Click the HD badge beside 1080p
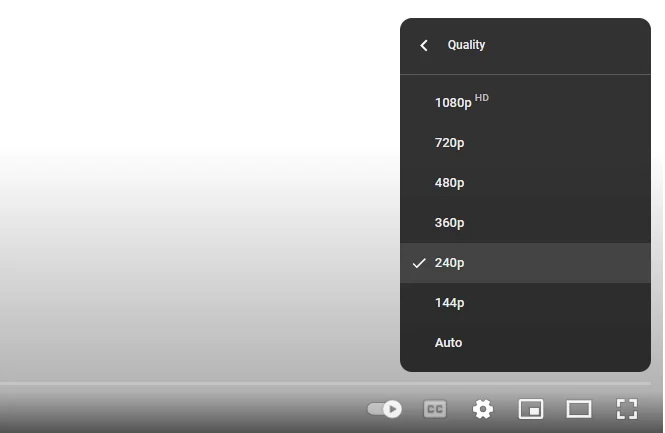Screen dimensions: 665x433 point(482,98)
